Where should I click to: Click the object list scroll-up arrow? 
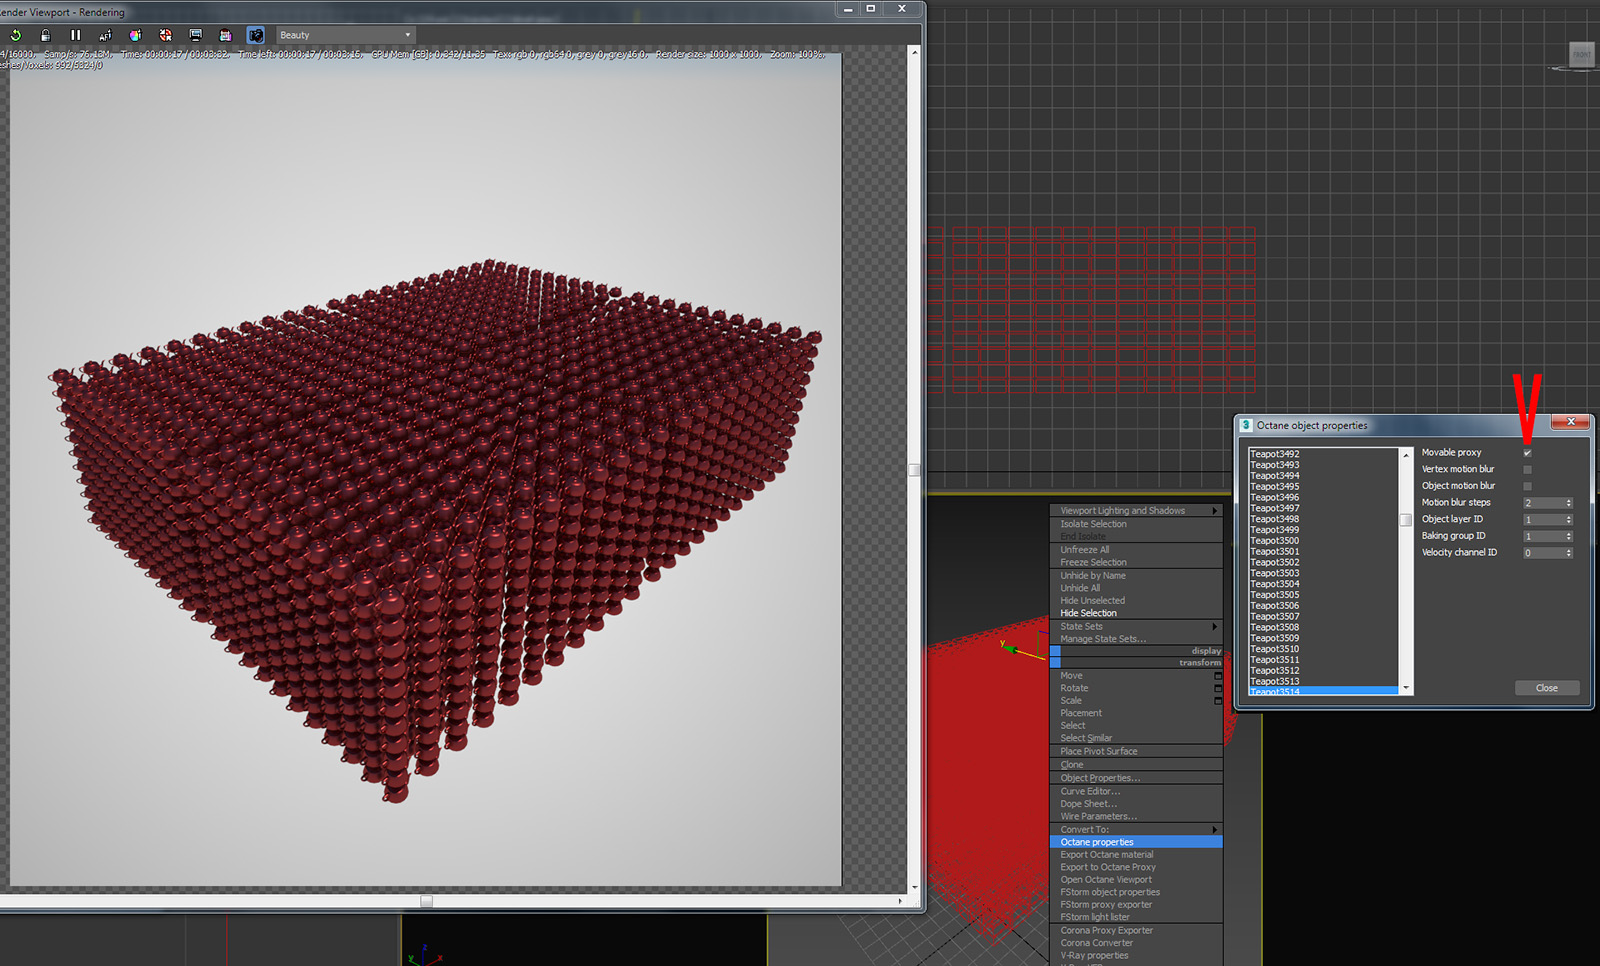coord(1406,455)
